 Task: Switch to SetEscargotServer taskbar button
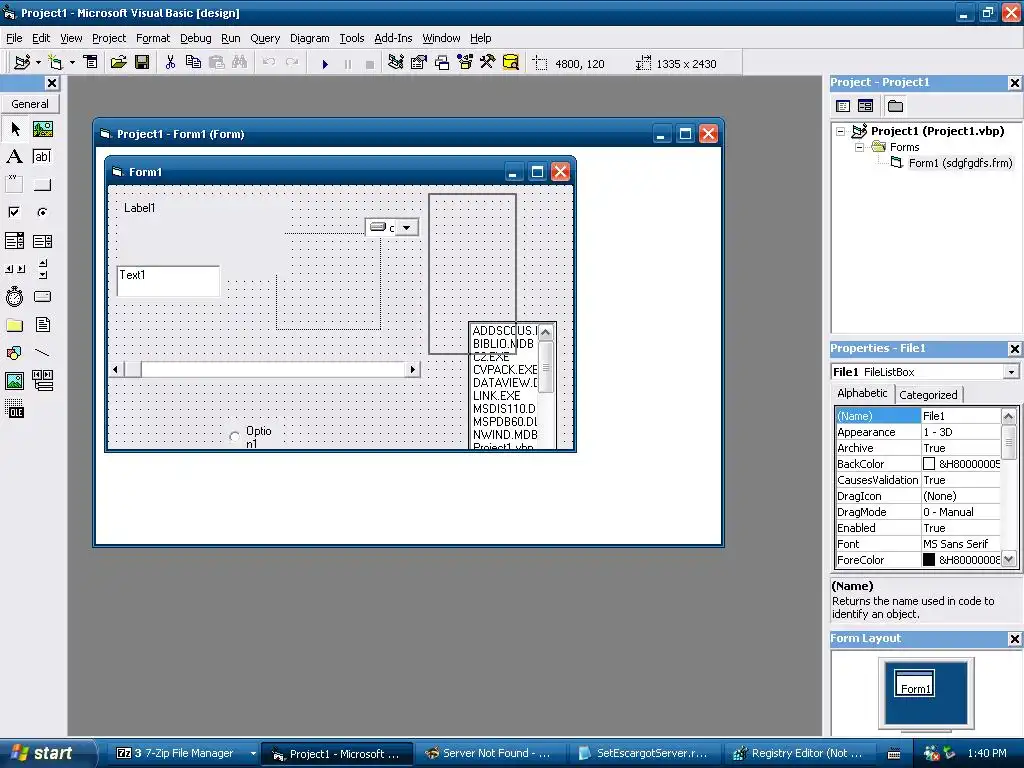[645, 753]
